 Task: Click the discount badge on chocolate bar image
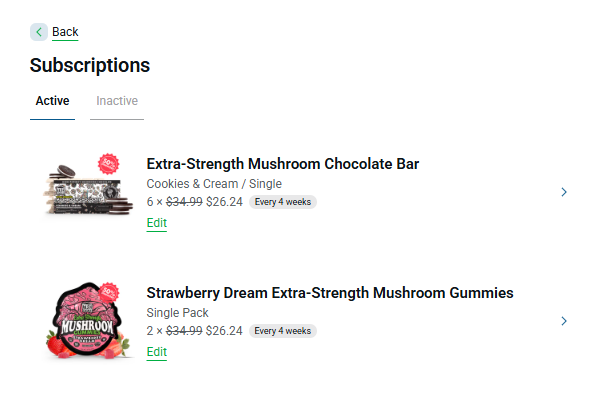click(108, 163)
